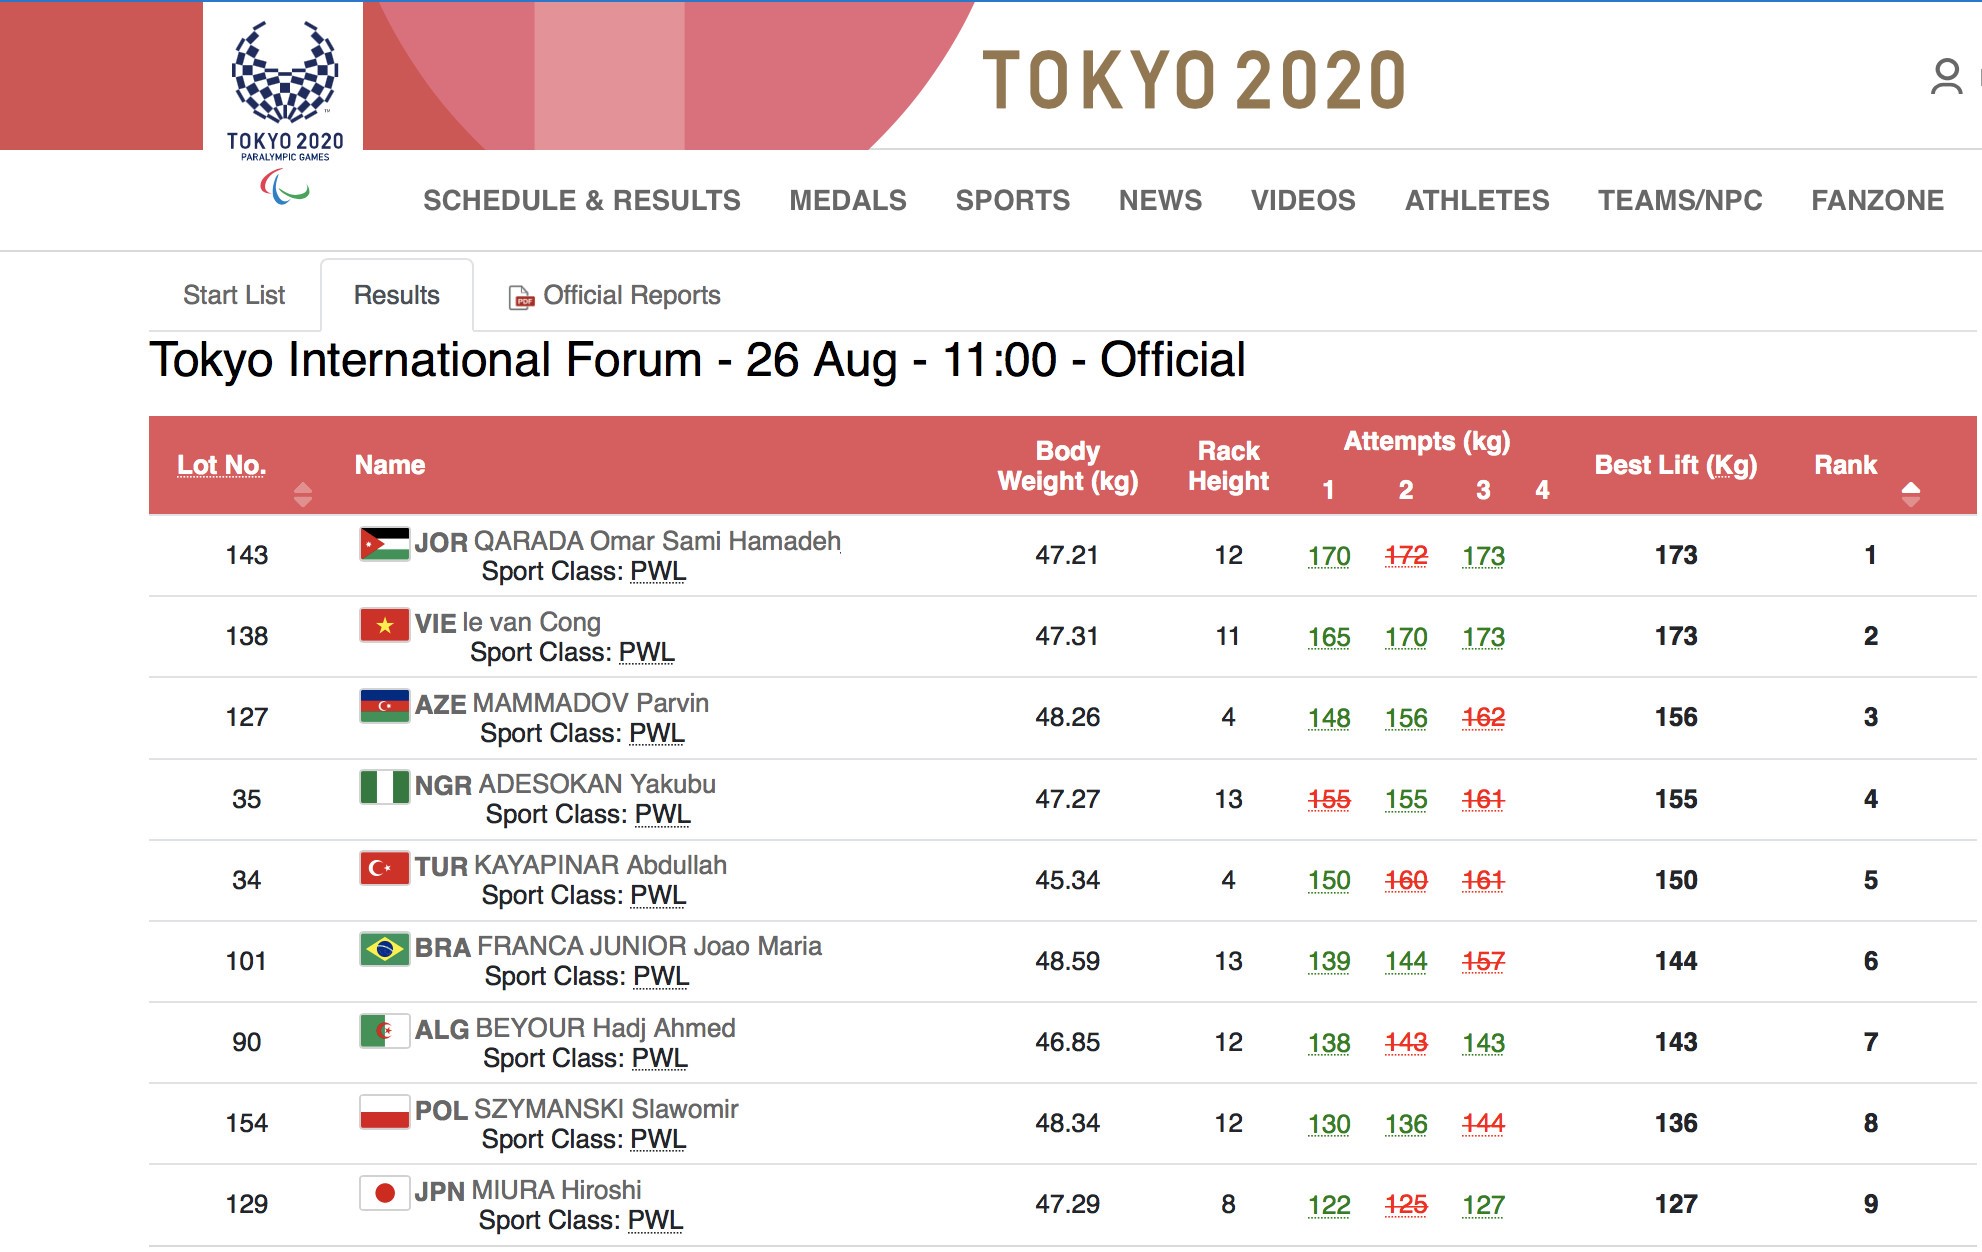Click the Japan flag for MIURA
1982x1252 pixels.
click(x=384, y=1193)
